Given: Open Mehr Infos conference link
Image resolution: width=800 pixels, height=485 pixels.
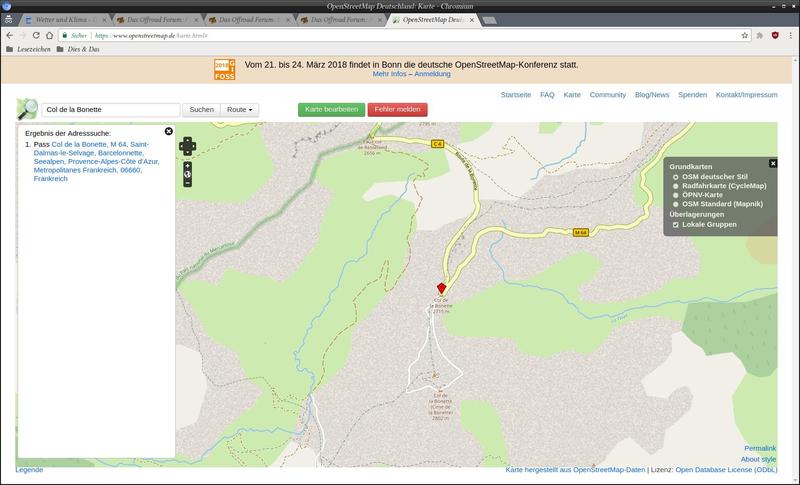Looking at the screenshot, I should point(389,74).
